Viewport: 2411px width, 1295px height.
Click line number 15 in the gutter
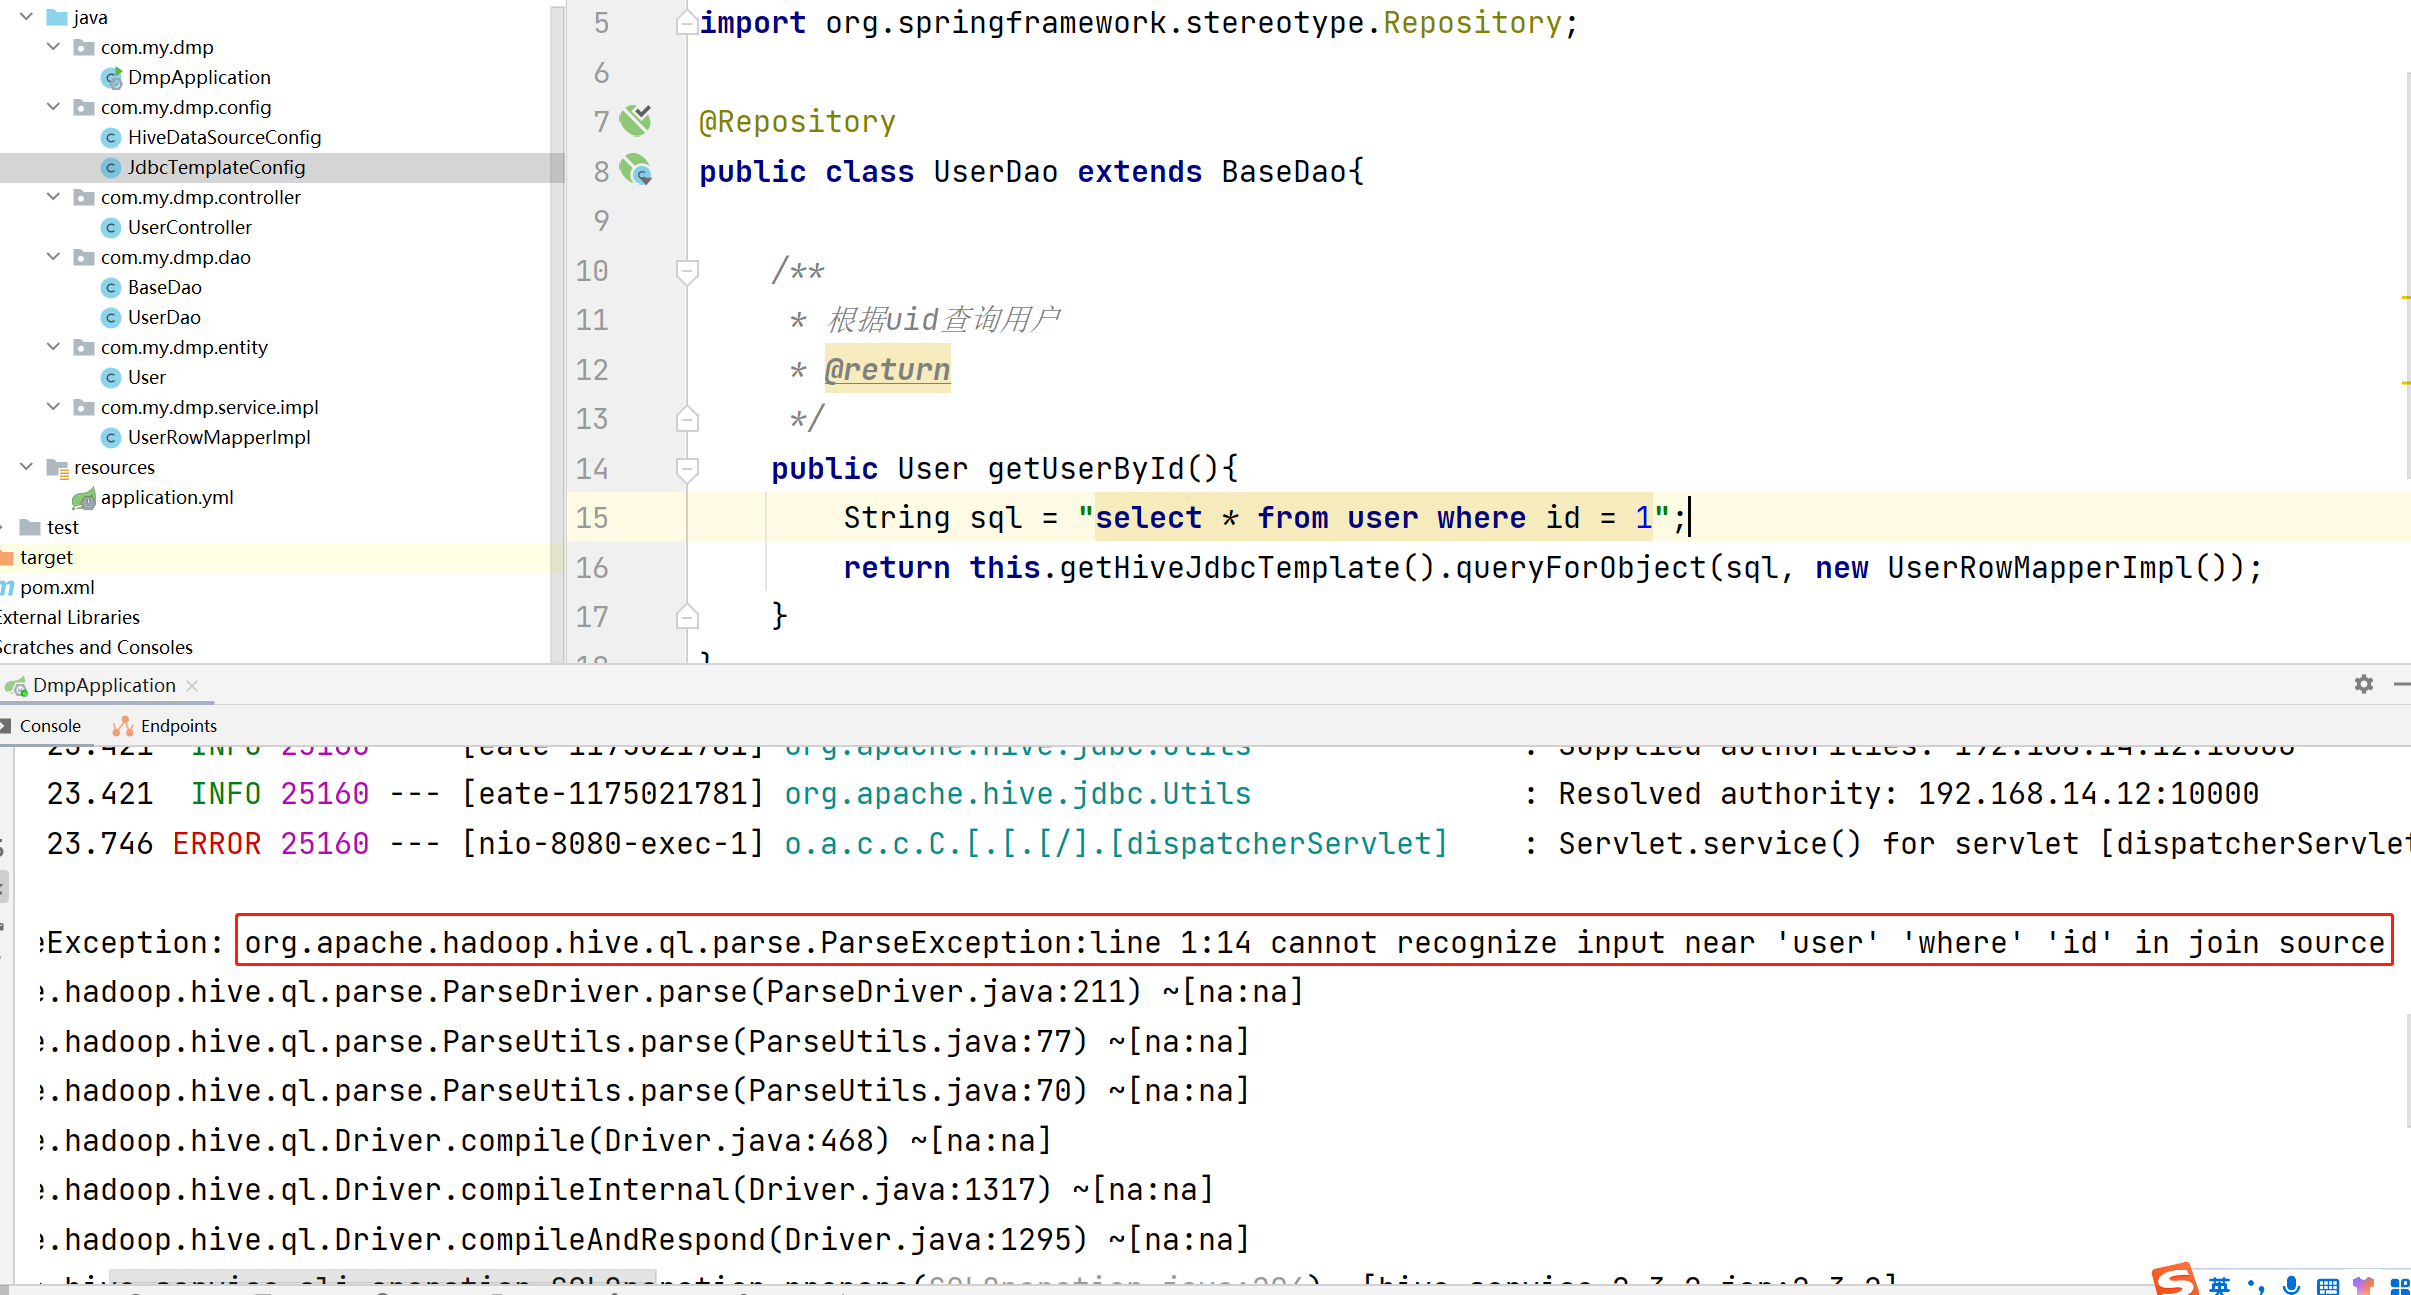[x=592, y=518]
